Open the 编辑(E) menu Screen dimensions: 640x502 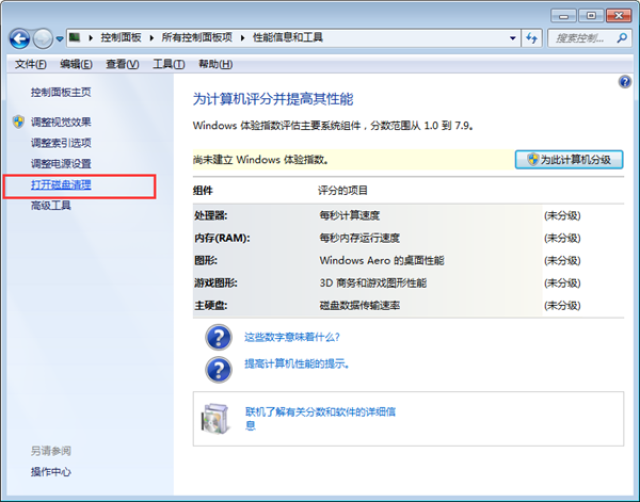click(x=76, y=64)
